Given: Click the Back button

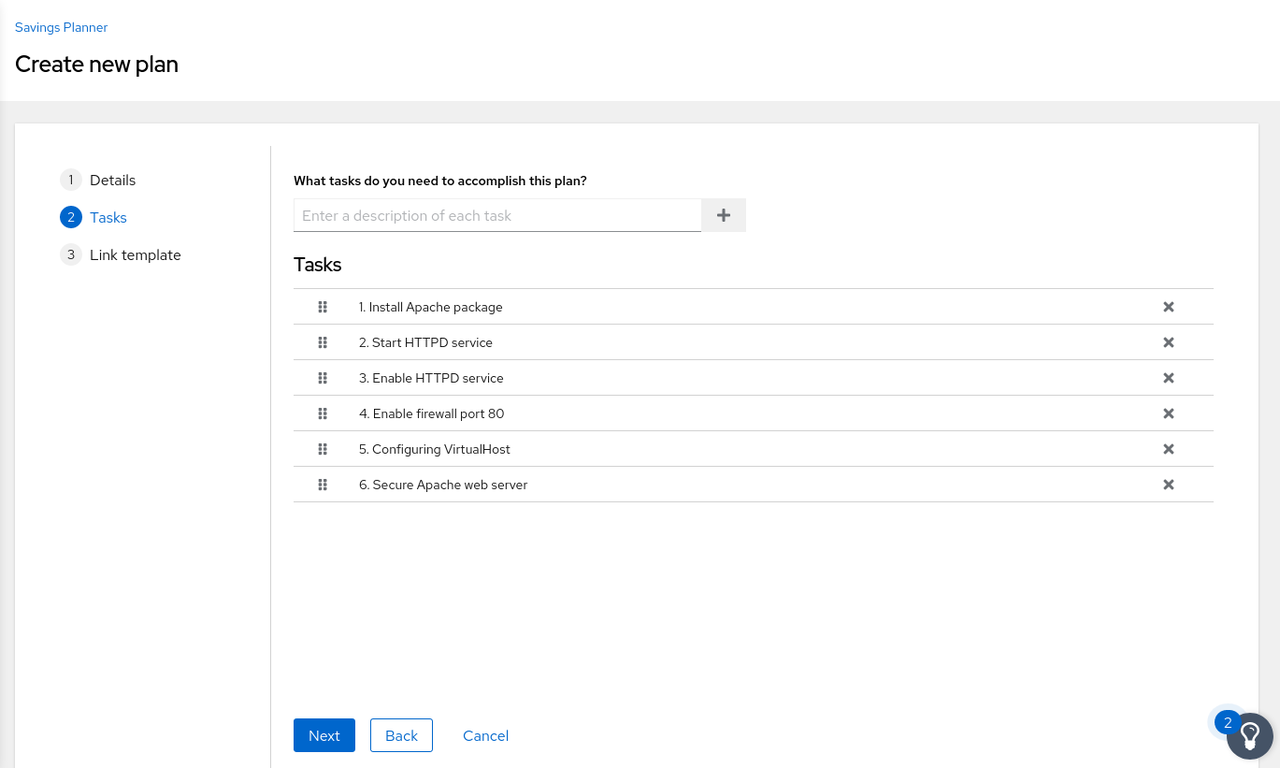Looking at the screenshot, I should [x=401, y=735].
